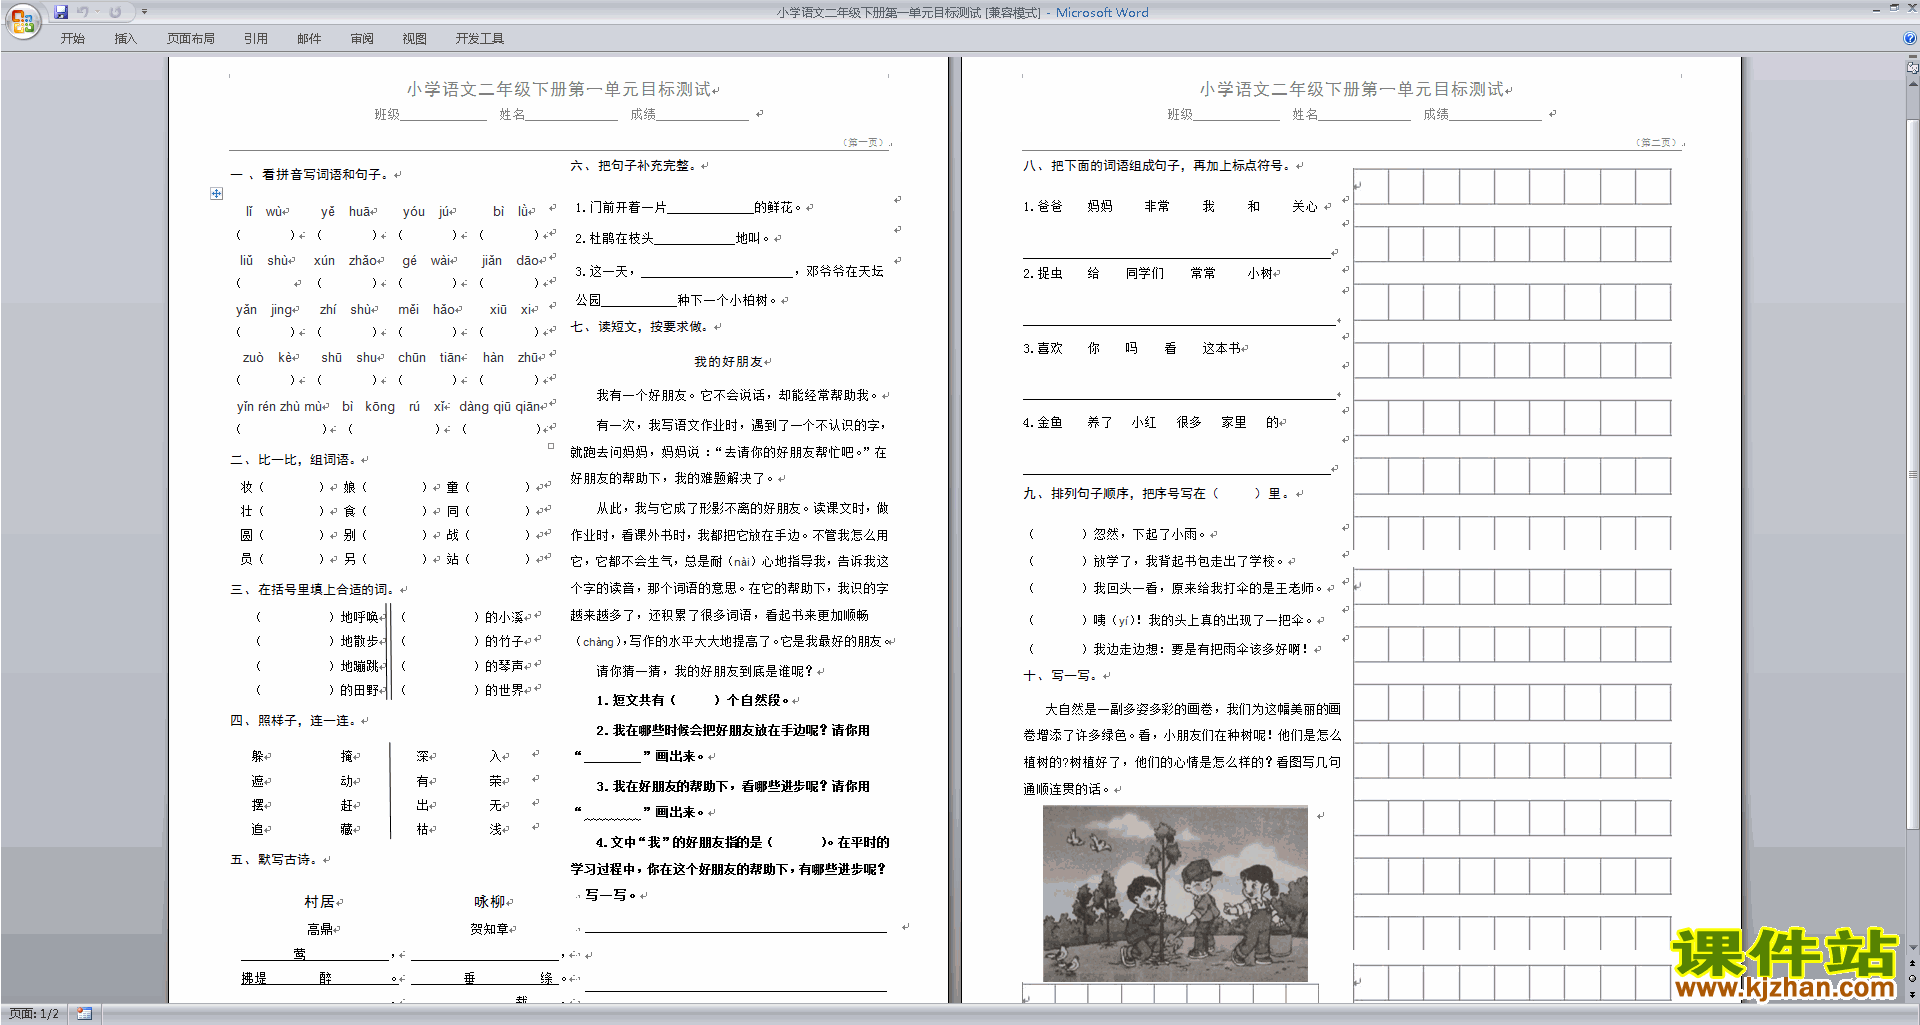Toggle the ruler view button above scrollbar
Viewport: 1920px width, 1025px height.
[x=1913, y=68]
